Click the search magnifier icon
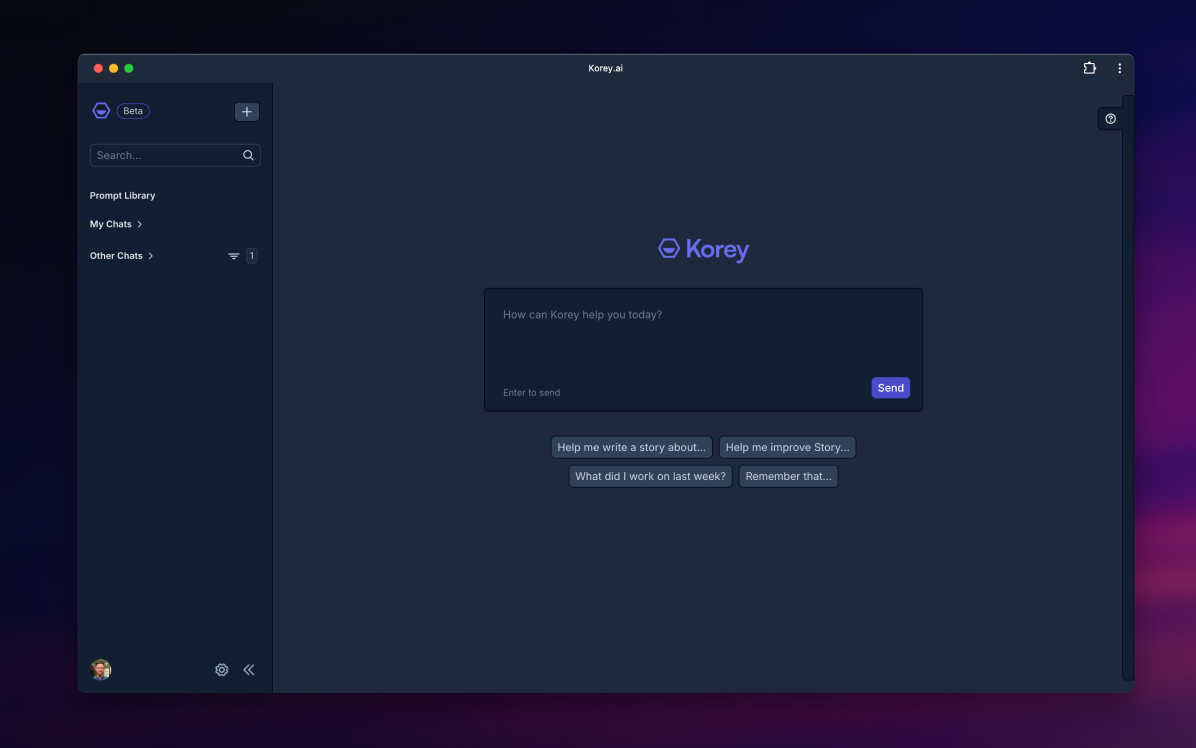This screenshot has width=1196, height=748. [248, 156]
